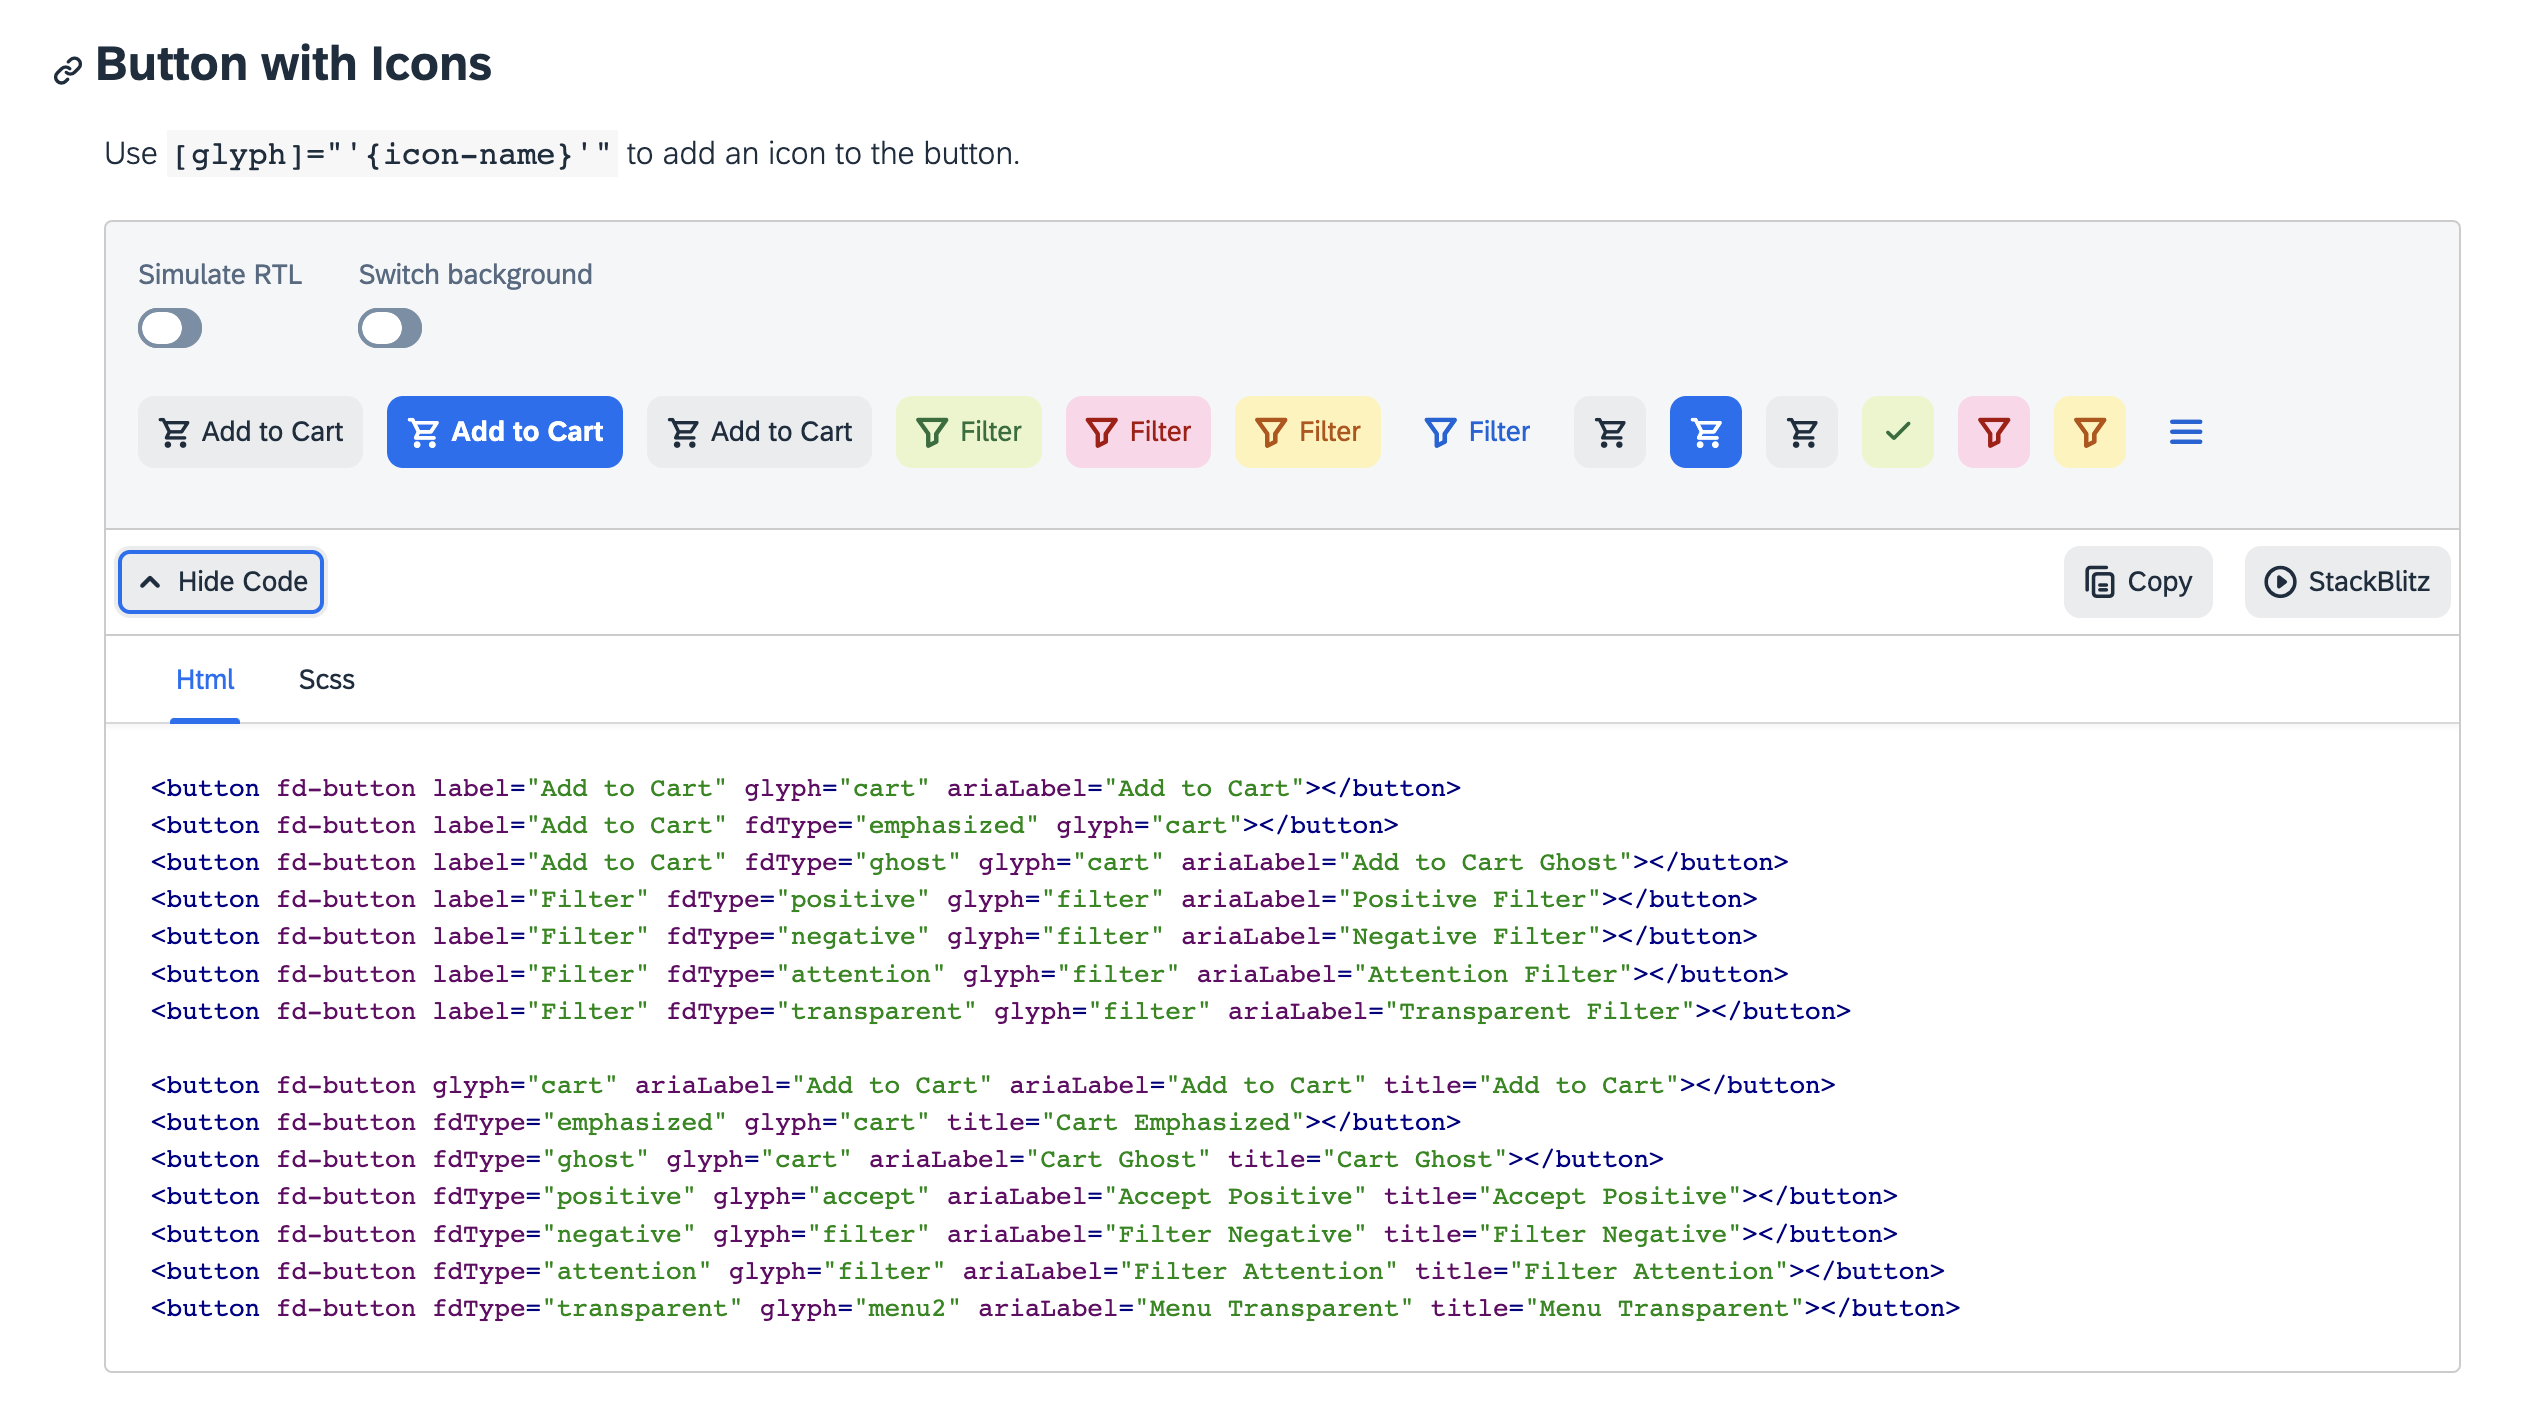
Task: Click the pink negative Filter button
Action: 1138,431
